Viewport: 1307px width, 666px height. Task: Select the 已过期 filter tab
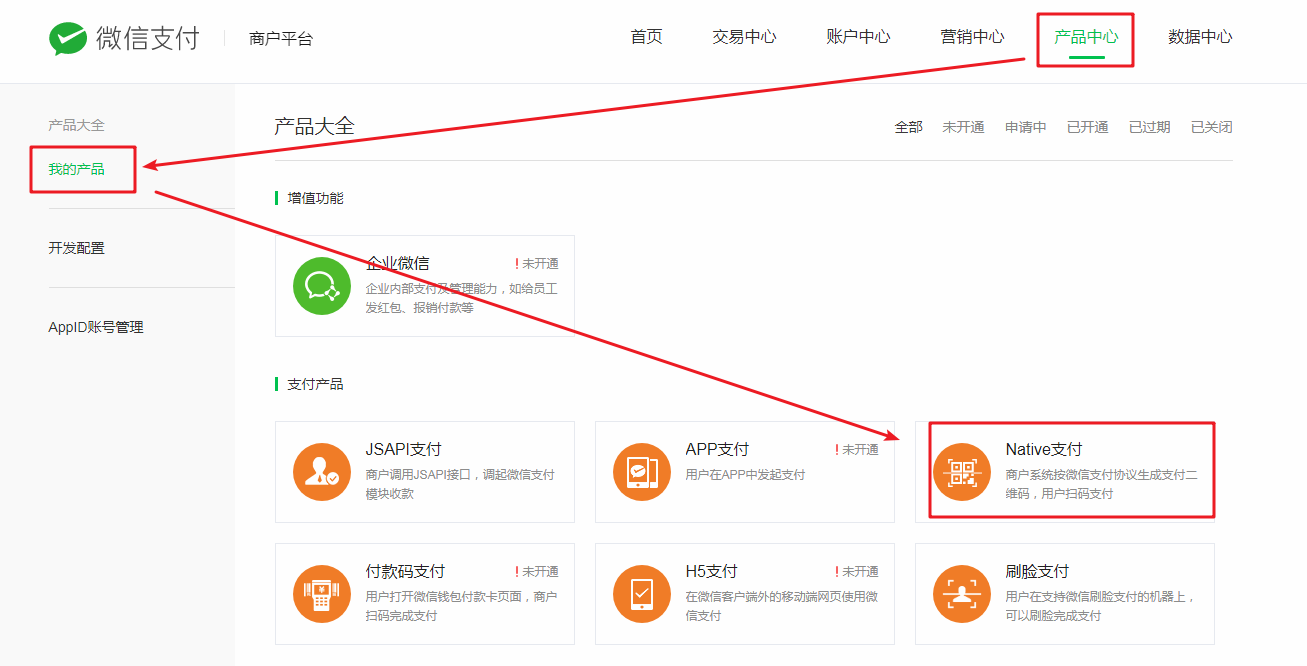1150,127
